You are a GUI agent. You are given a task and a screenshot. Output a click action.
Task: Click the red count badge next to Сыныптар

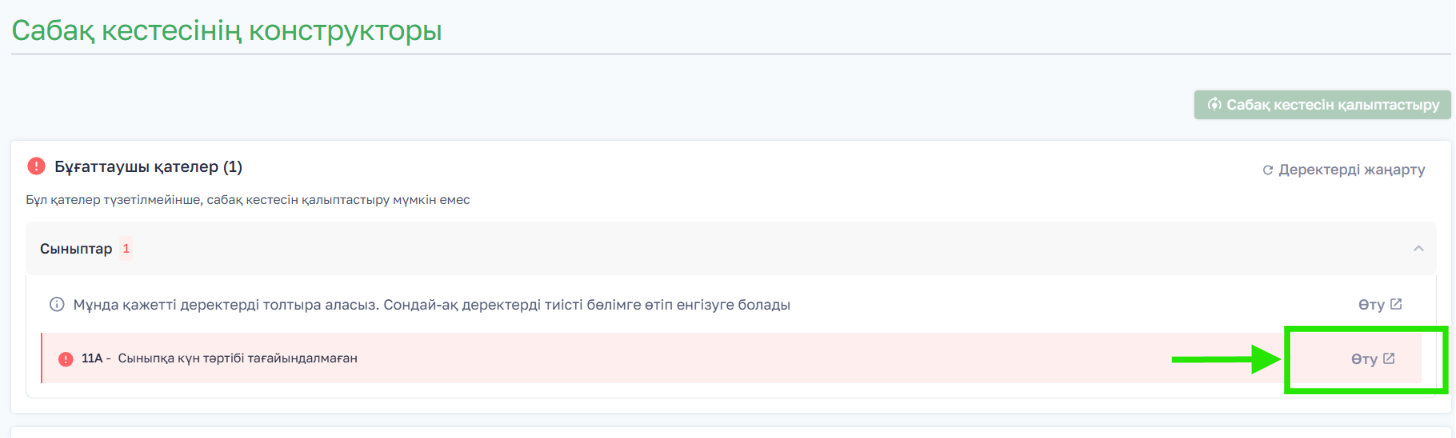pos(126,248)
